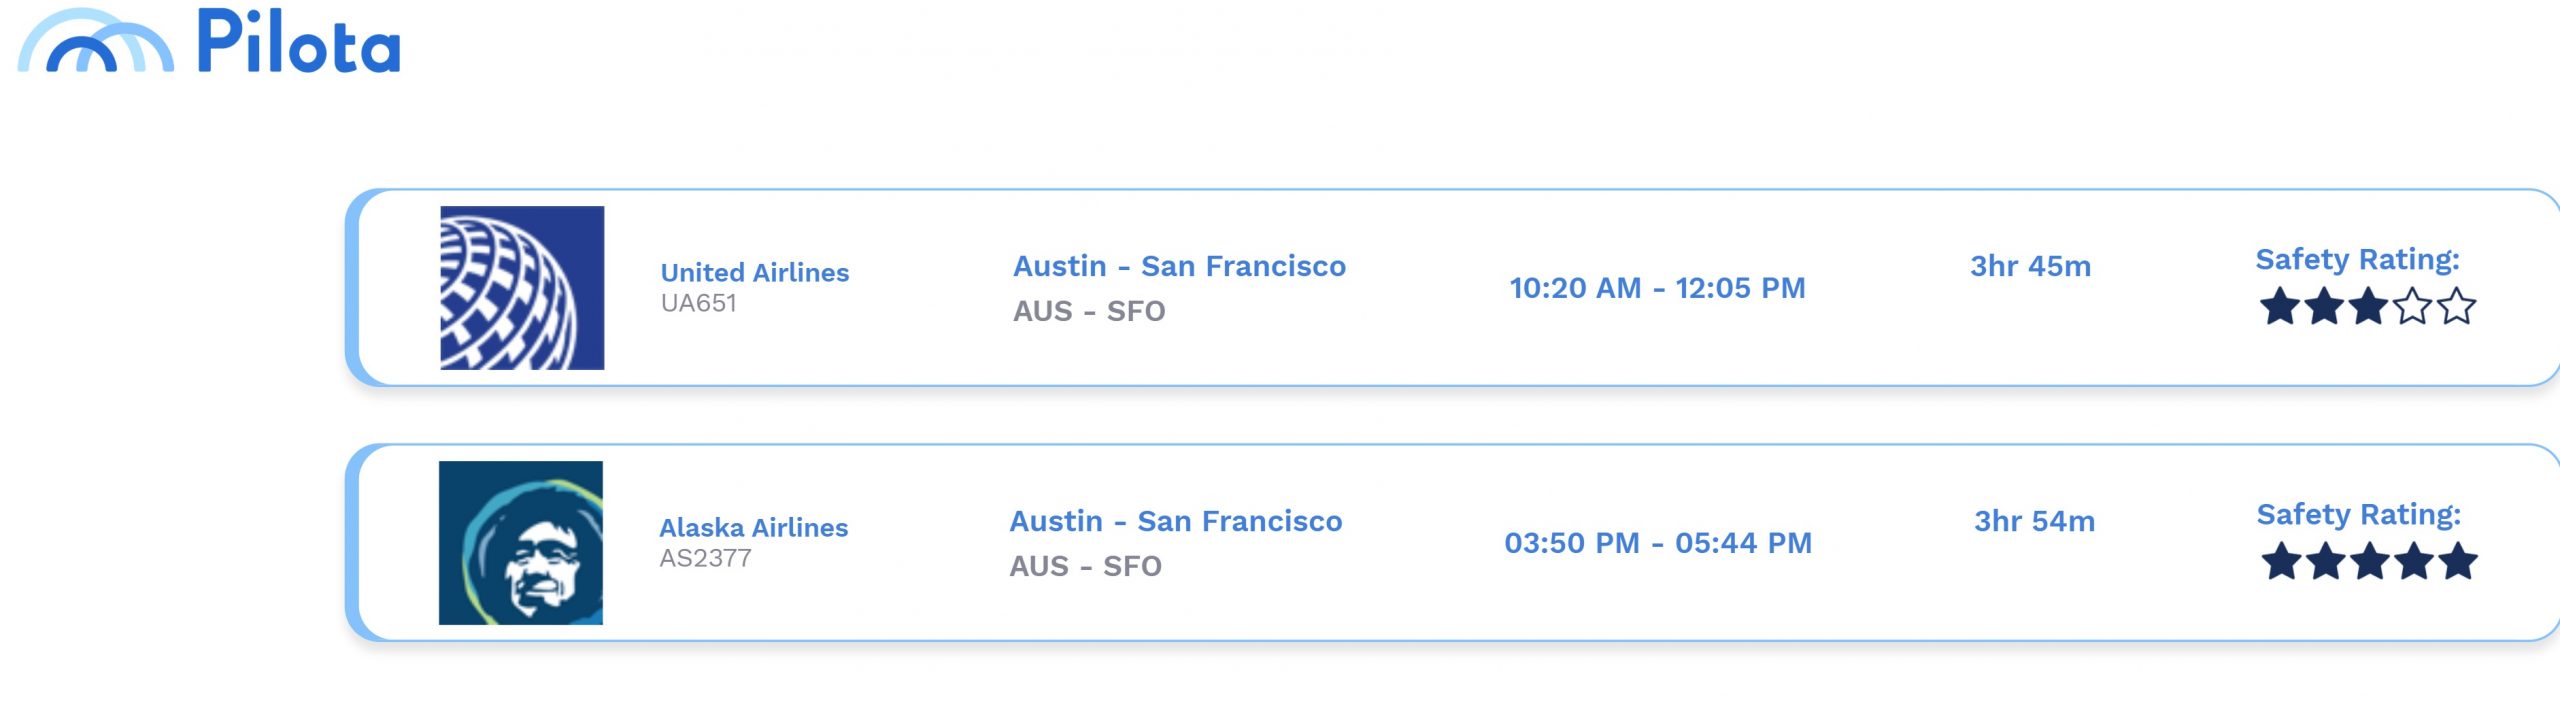Click flight number AS2377
Viewport: 2560px width, 721px height.
(705, 558)
